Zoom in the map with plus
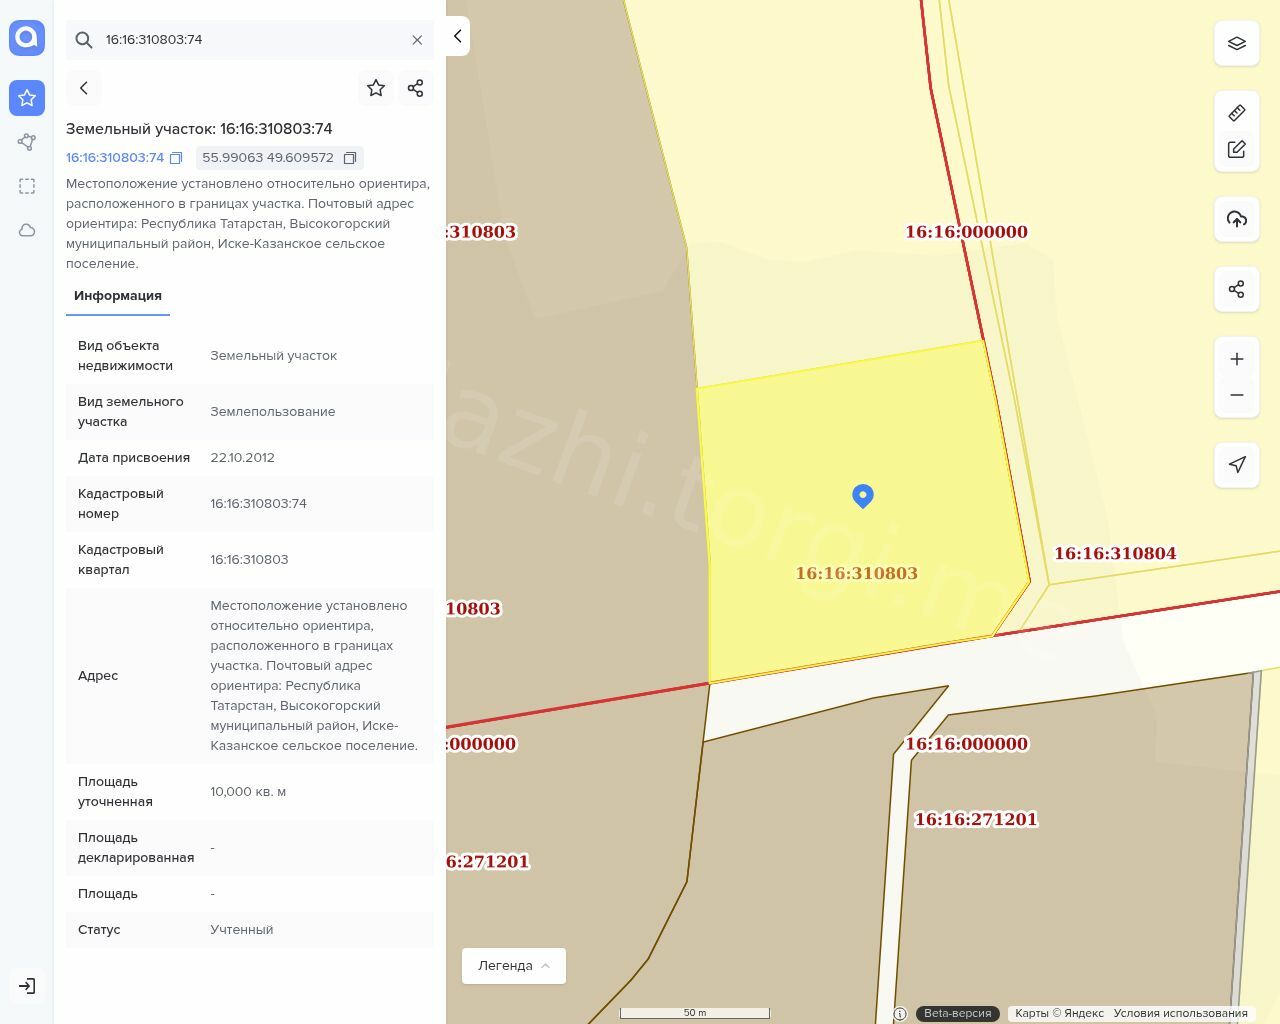Image resolution: width=1280 pixels, height=1024 pixels. 1236,359
